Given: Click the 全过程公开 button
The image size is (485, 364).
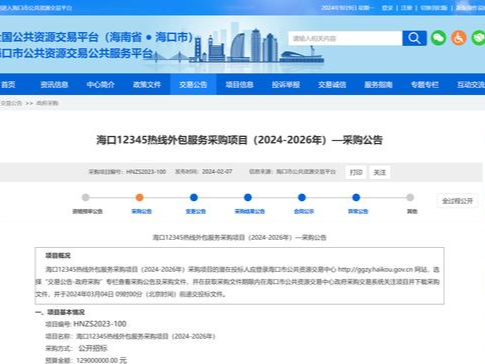Looking at the screenshot, I should pos(457,201).
